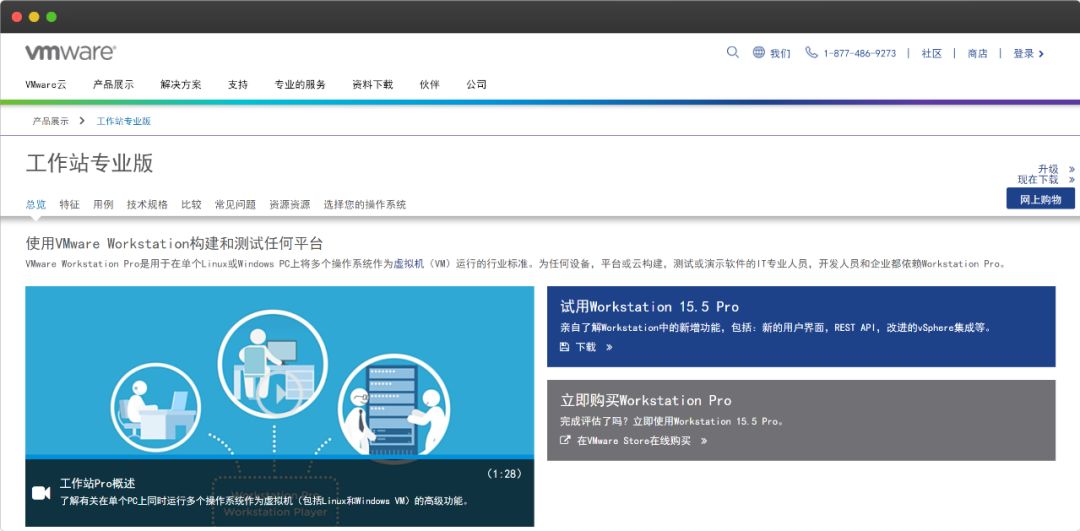Image resolution: width=1080 pixels, height=531 pixels.
Task: Click the double chevron after 下载
Action: point(609,348)
